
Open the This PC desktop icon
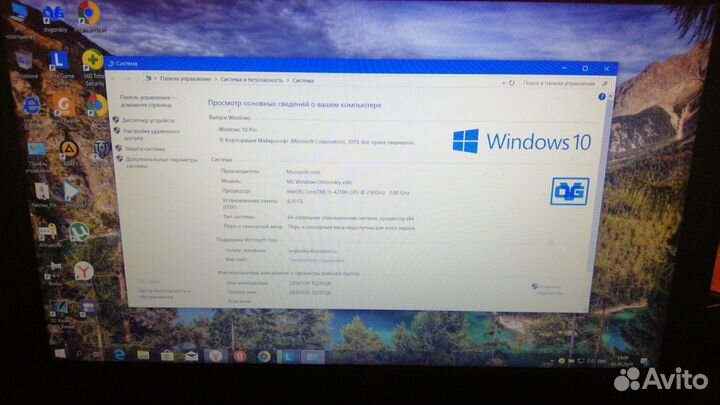(x=18, y=19)
